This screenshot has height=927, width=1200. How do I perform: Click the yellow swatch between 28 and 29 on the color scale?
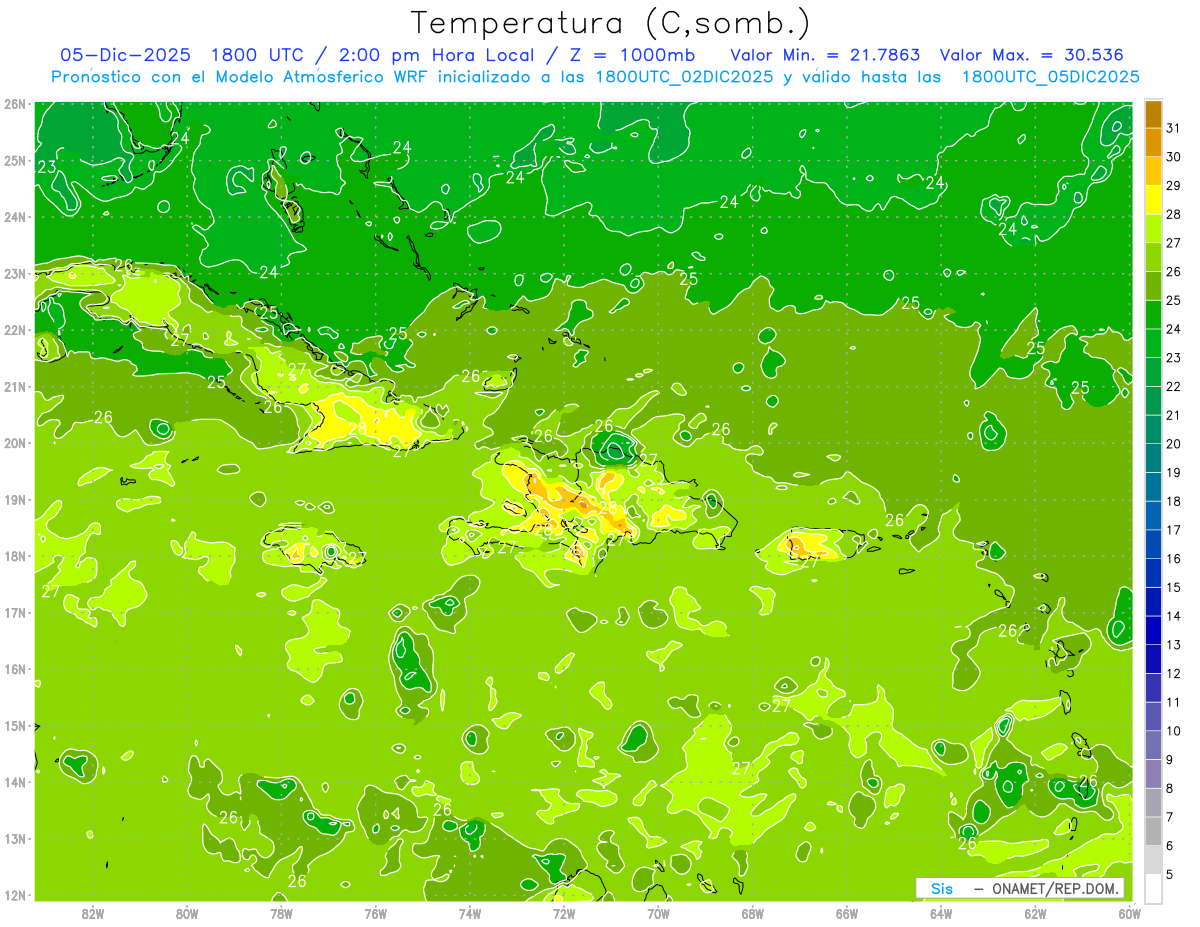click(x=1153, y=200)
